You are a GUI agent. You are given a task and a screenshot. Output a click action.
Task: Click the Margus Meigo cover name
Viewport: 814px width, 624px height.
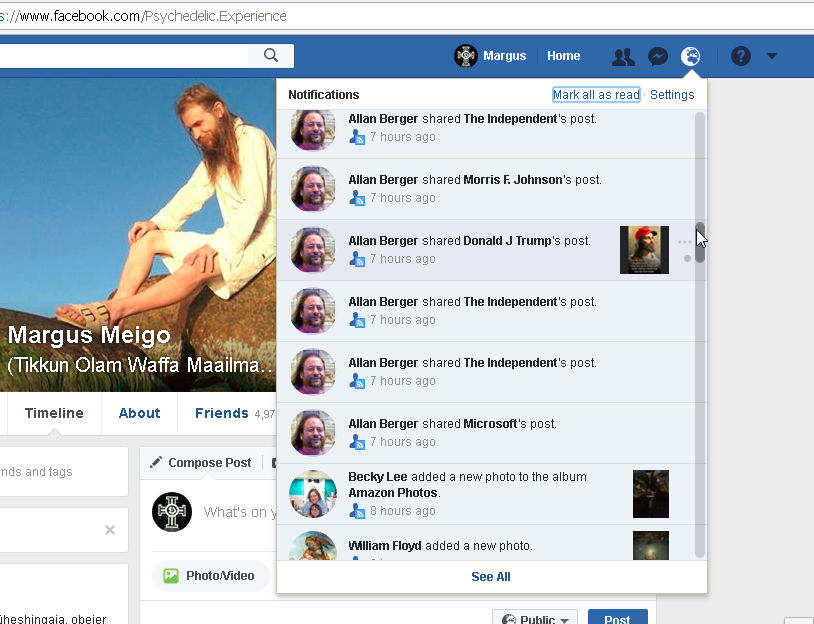coord(89,335)
